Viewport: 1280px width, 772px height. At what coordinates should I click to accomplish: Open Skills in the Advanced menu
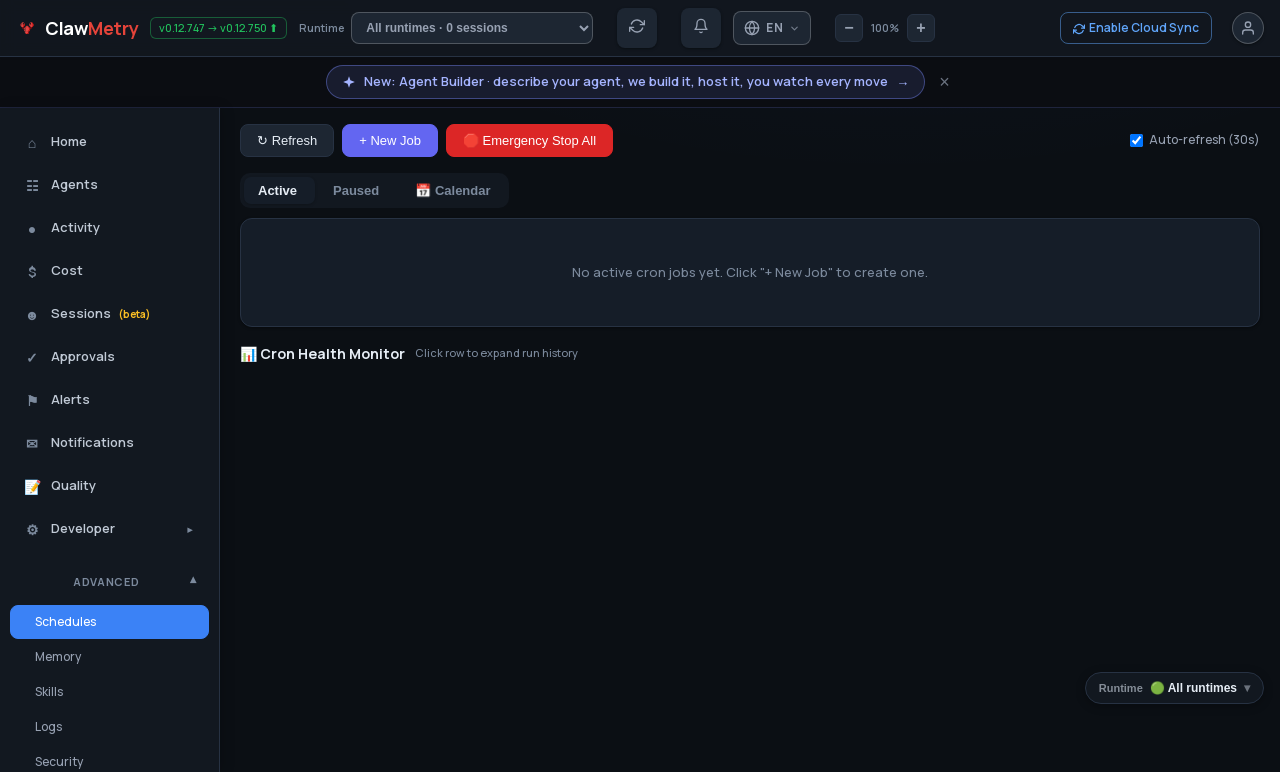[x=109, y=692]
